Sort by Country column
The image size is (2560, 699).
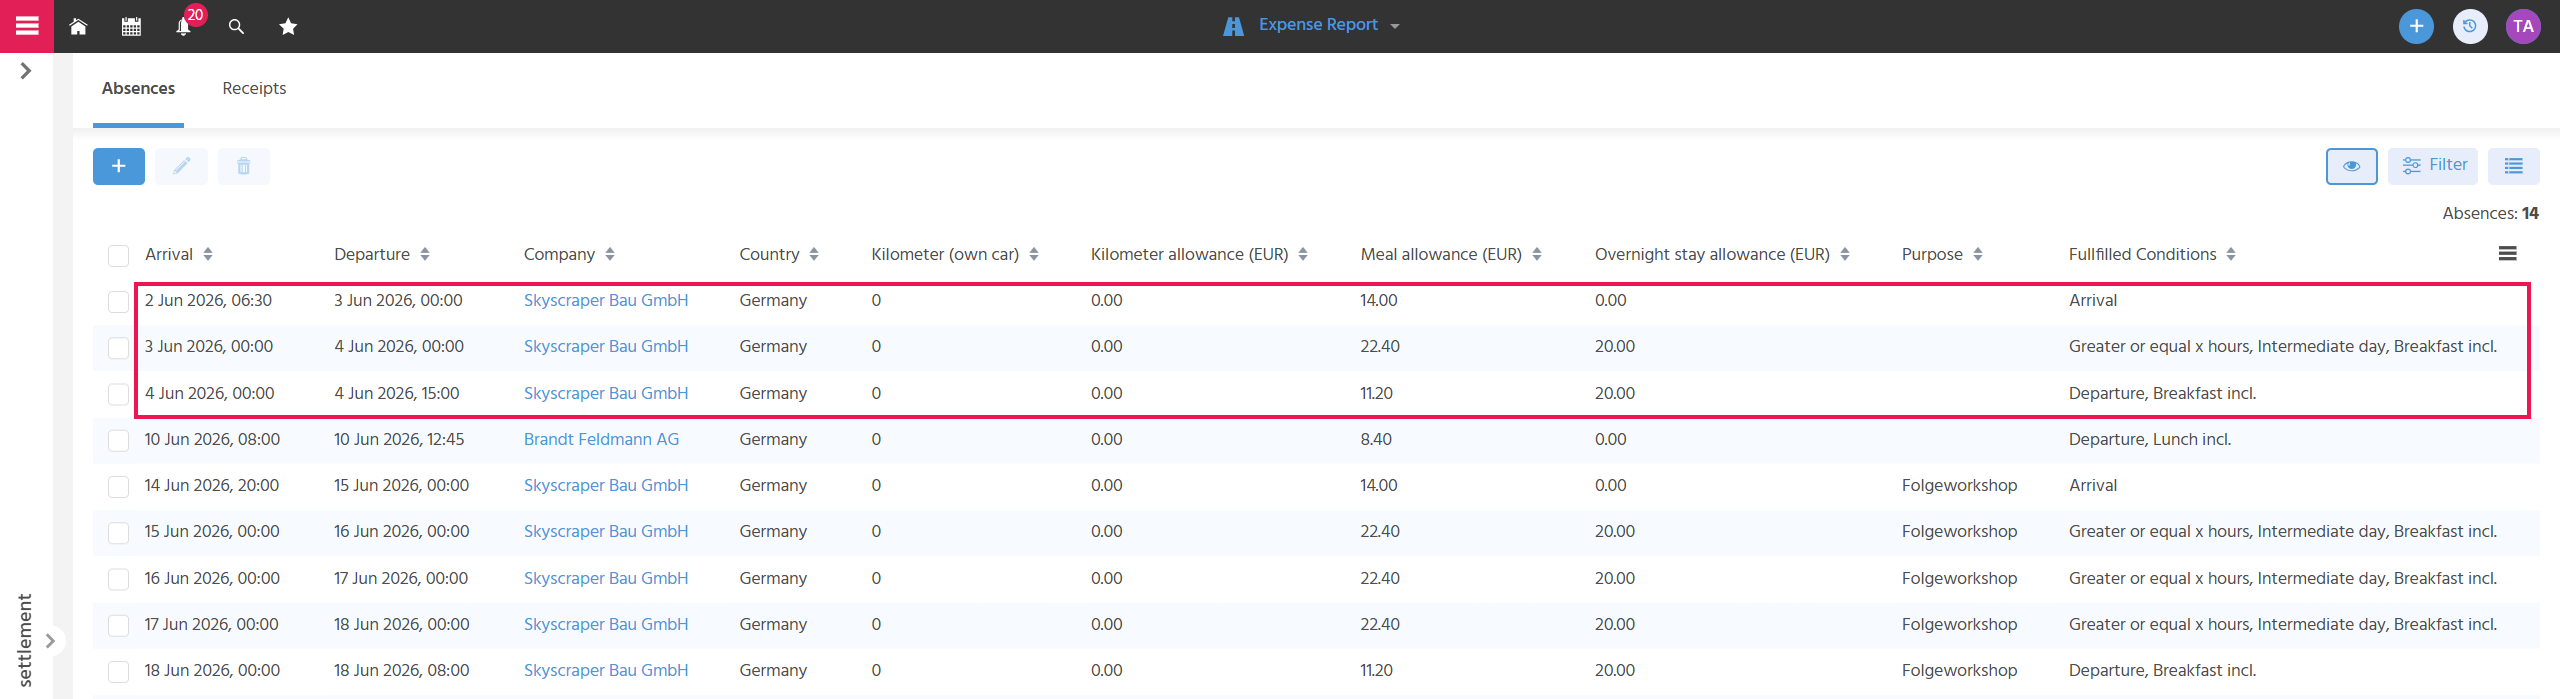[779, 254]
